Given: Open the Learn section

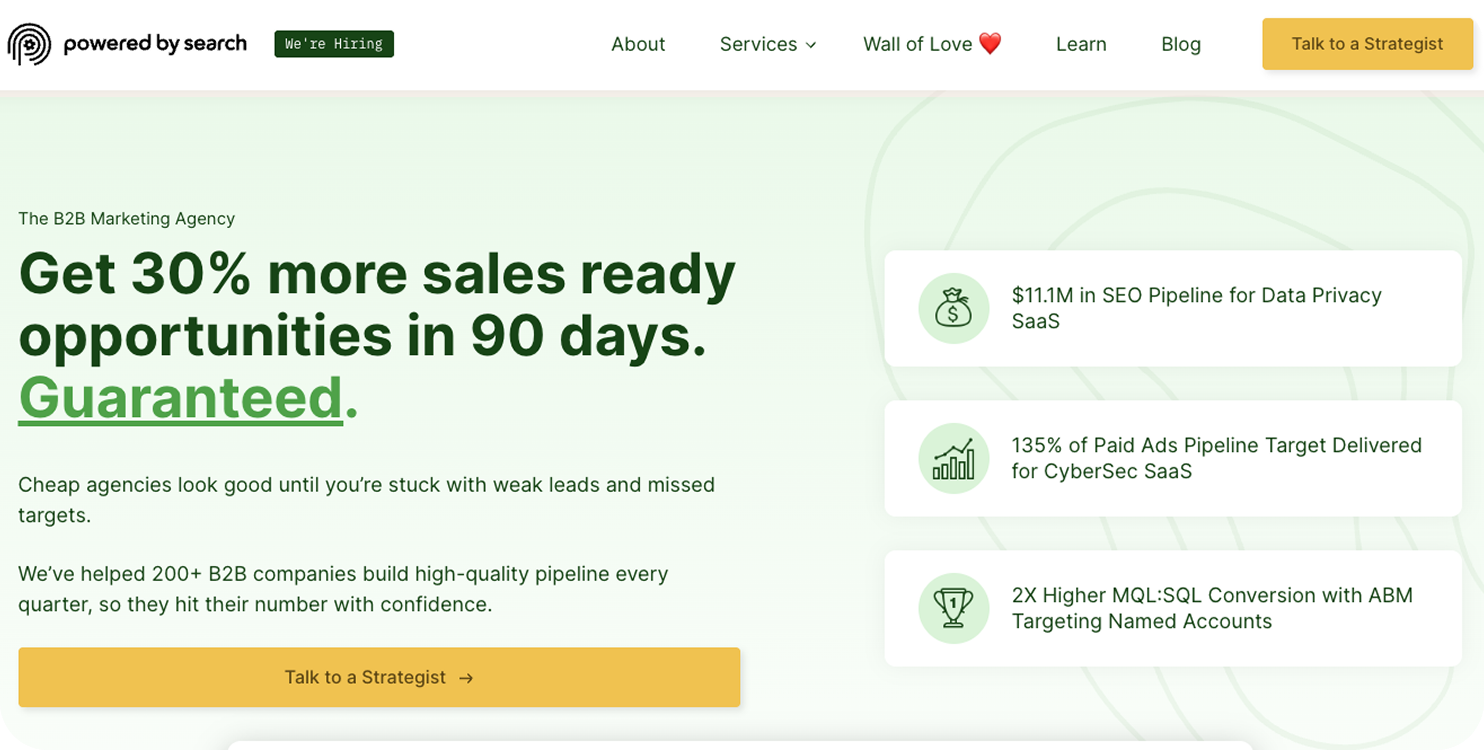Looking at the screenshot, I should pyautogui.click(x=1081, y=44).
